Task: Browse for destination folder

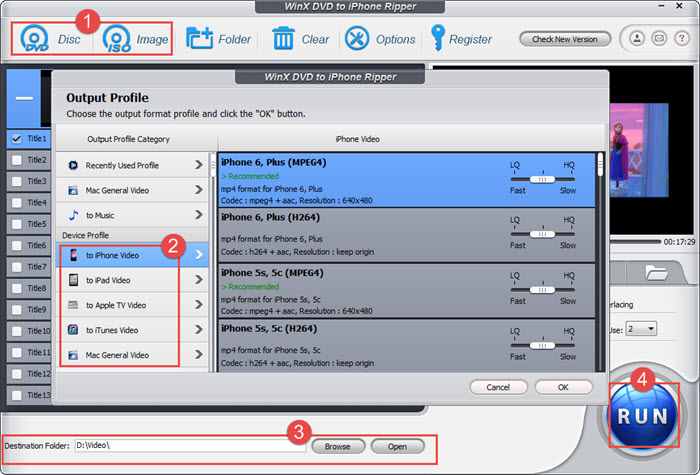Action: tap(338, 446)
